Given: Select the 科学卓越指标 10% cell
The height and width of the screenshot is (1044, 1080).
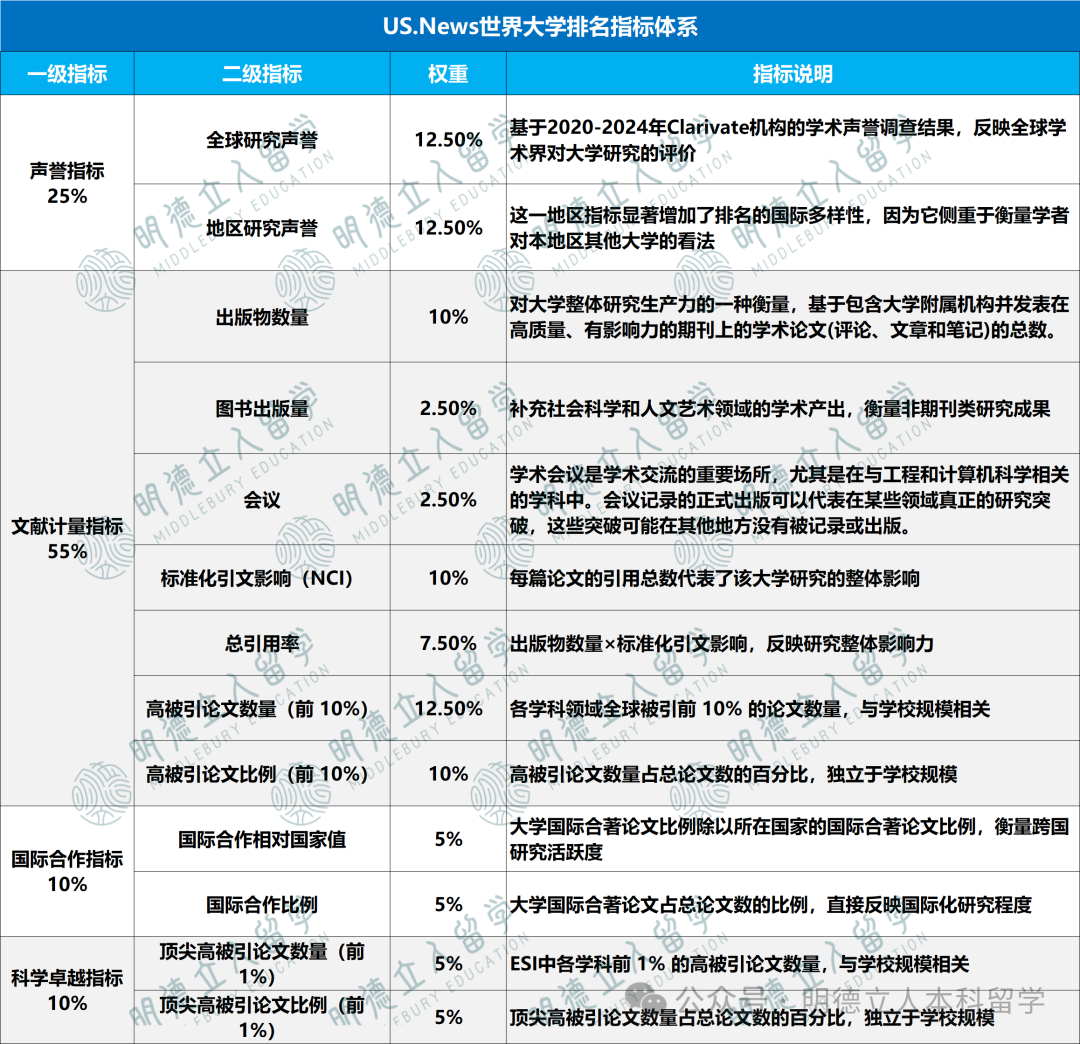Looking at the screenshot, I should click(x=67, y=990).
